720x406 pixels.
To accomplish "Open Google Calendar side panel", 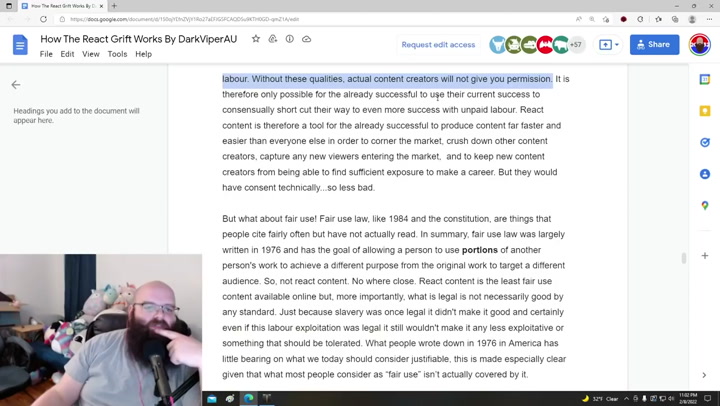I will coord(705,79).
